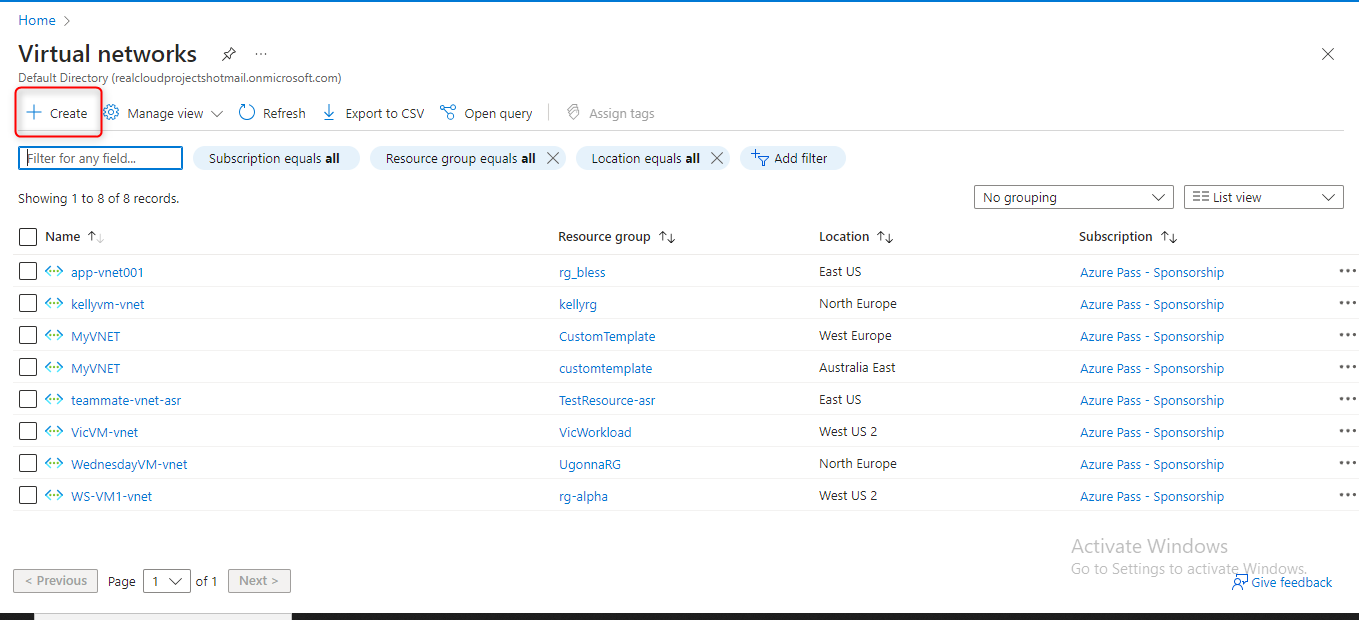This screenshot has height=620, width=1359.
Task: Open the TestResource-asr resource group
Action: coord(607,400)
